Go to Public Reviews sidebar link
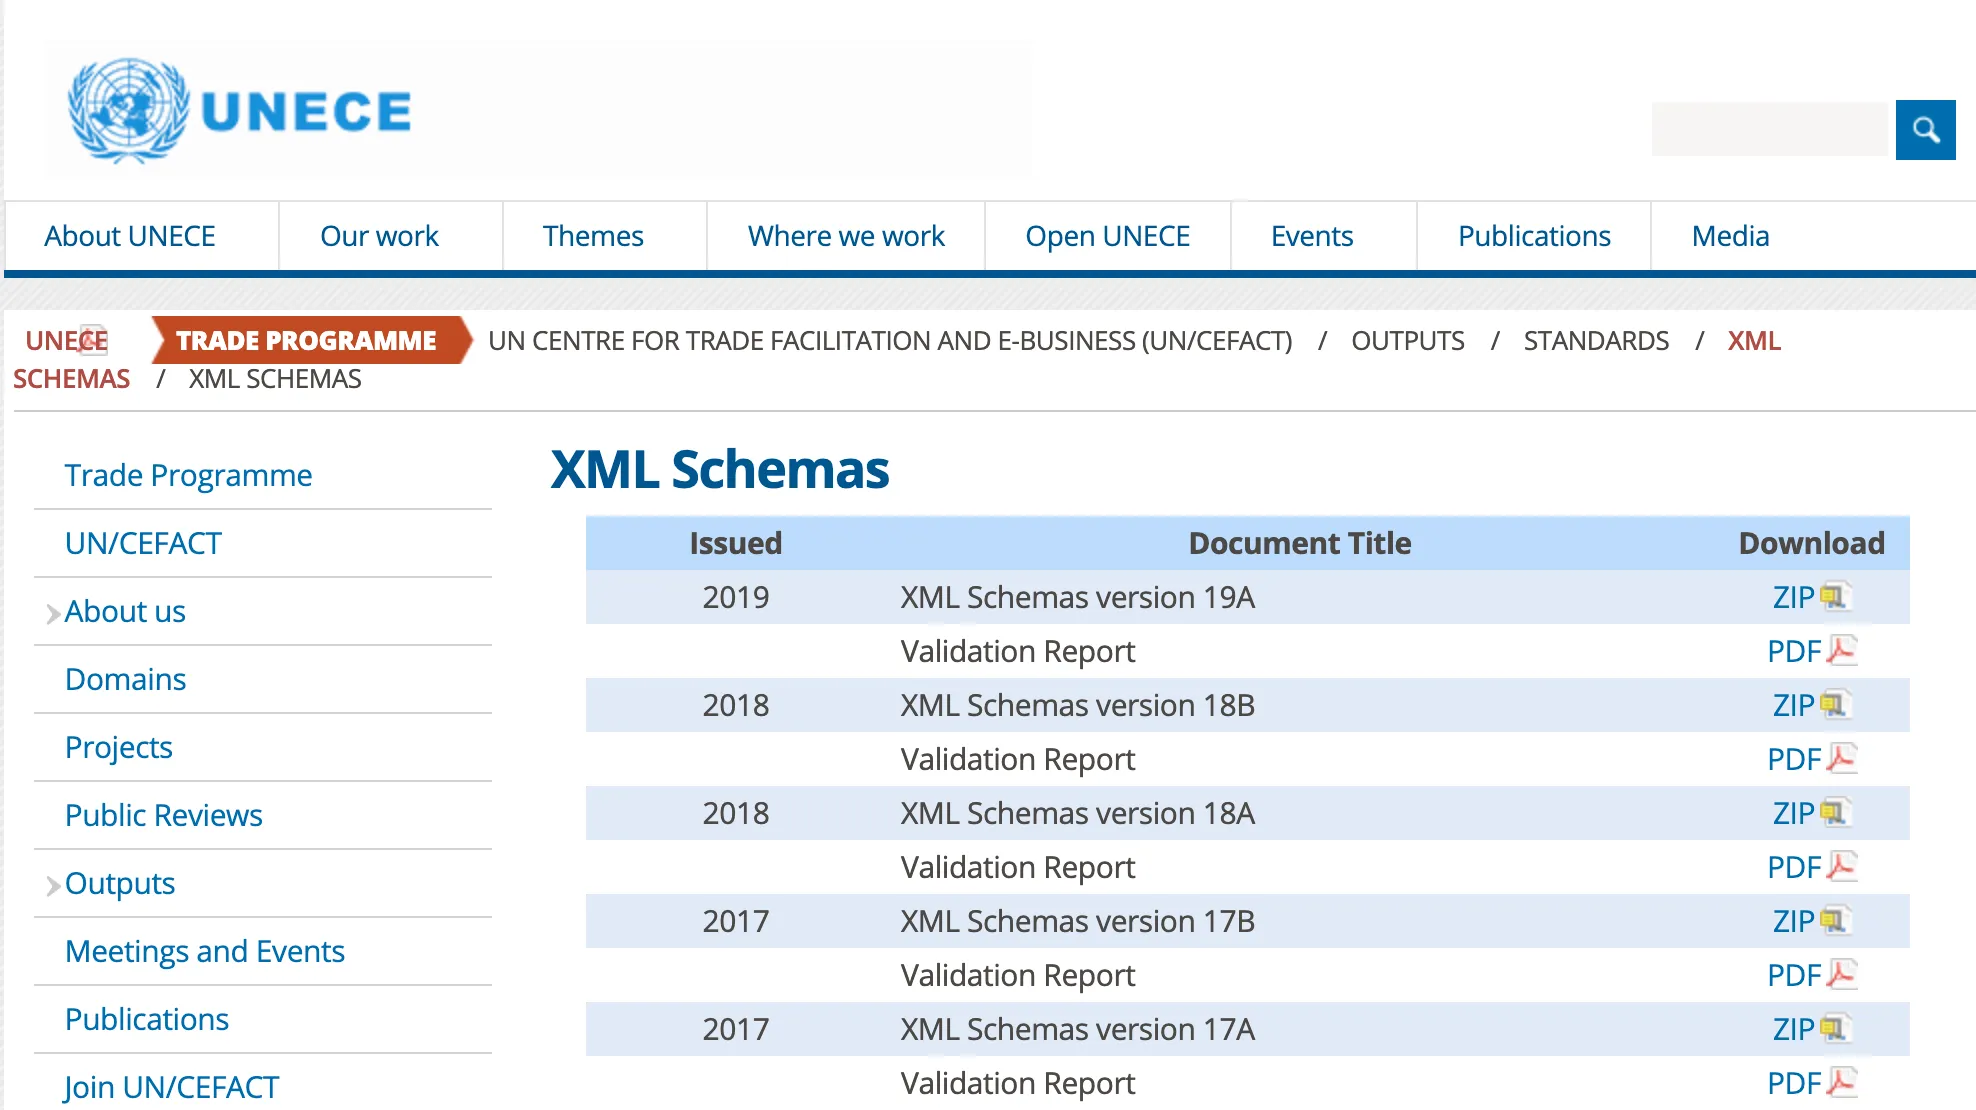This screenshot has height=1110, width=1976. pos(163,815)
